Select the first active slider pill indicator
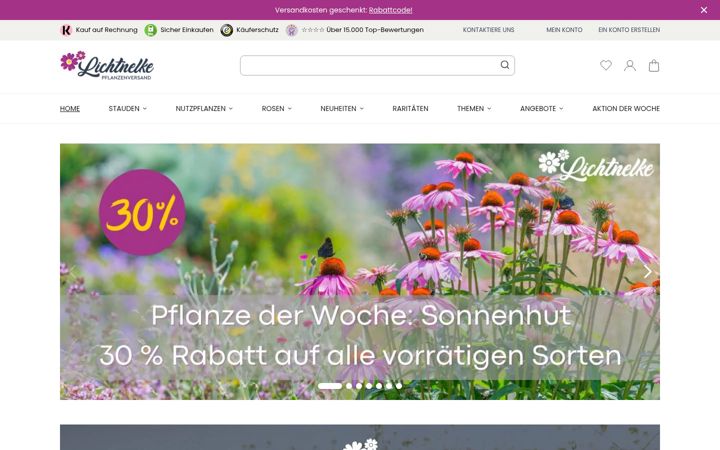This screenshot has height=450, width=720. coord(330,386)
